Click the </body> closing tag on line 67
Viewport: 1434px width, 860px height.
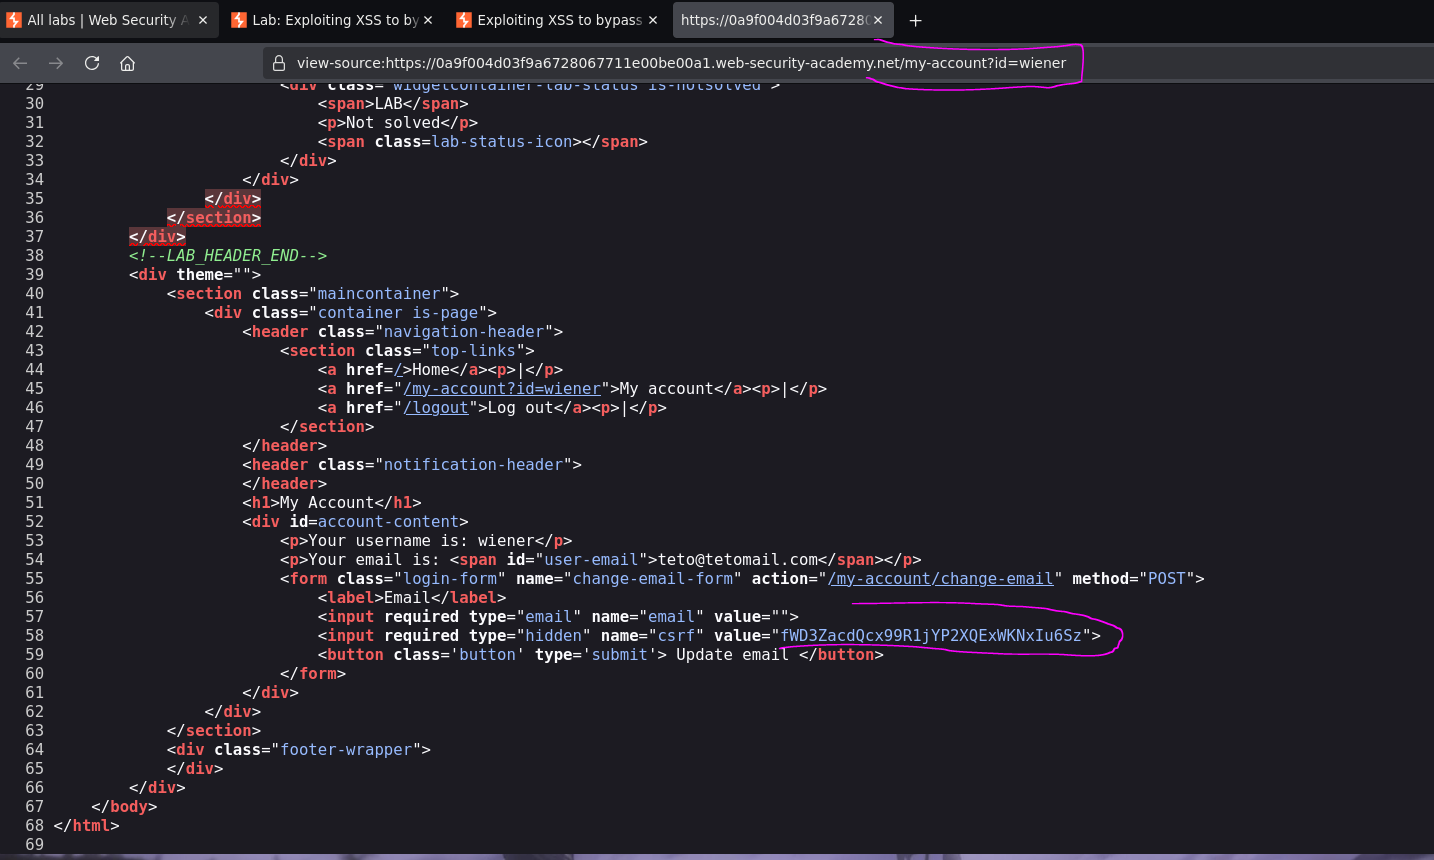[x=124, y=806]
